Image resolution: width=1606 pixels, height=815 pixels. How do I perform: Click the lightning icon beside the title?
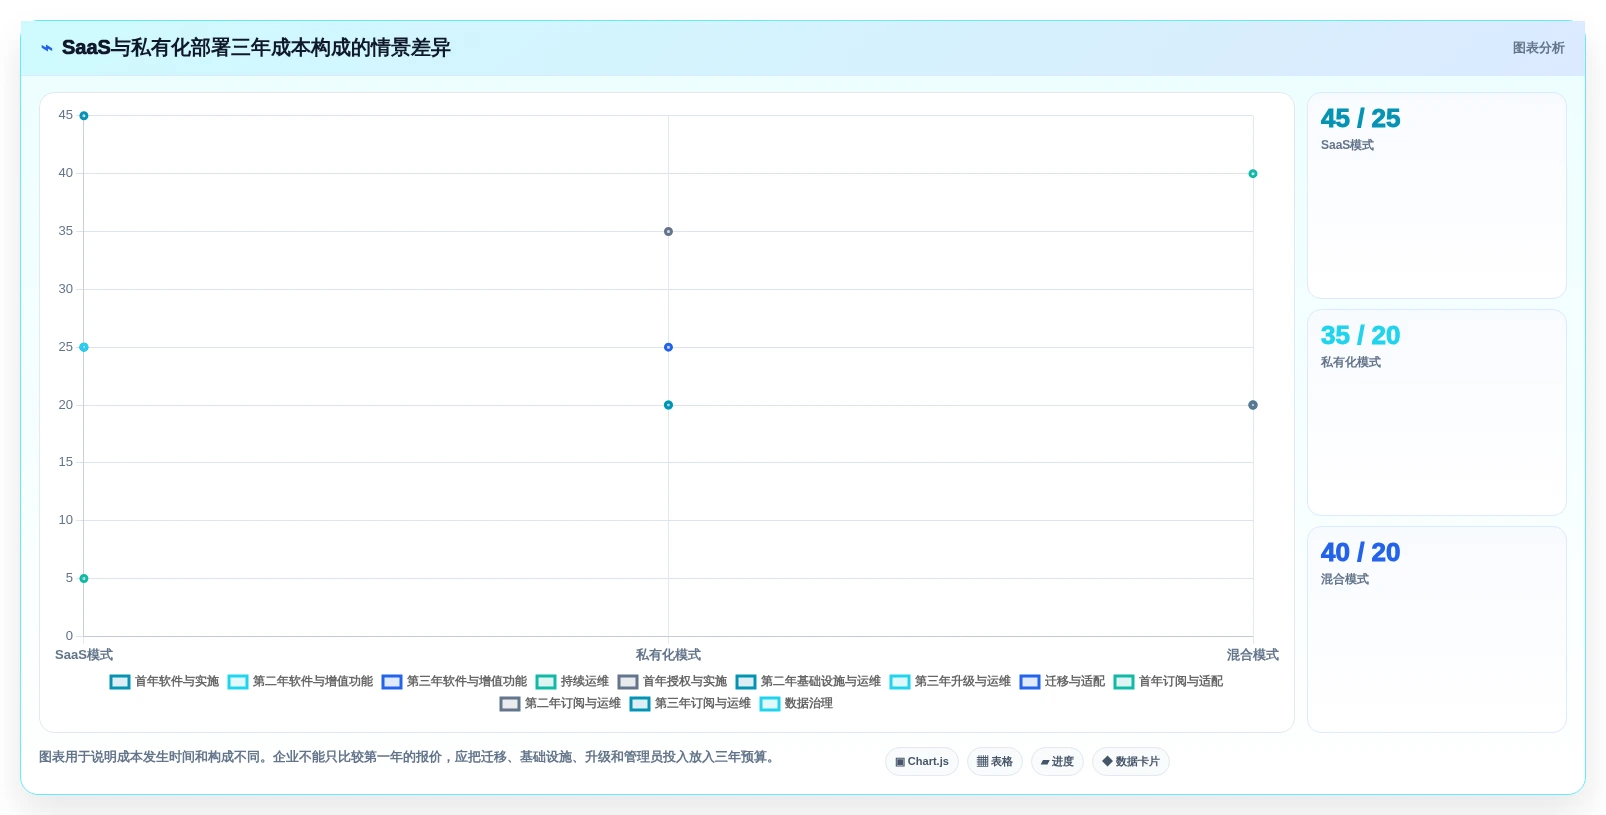[x=47, y=48]
